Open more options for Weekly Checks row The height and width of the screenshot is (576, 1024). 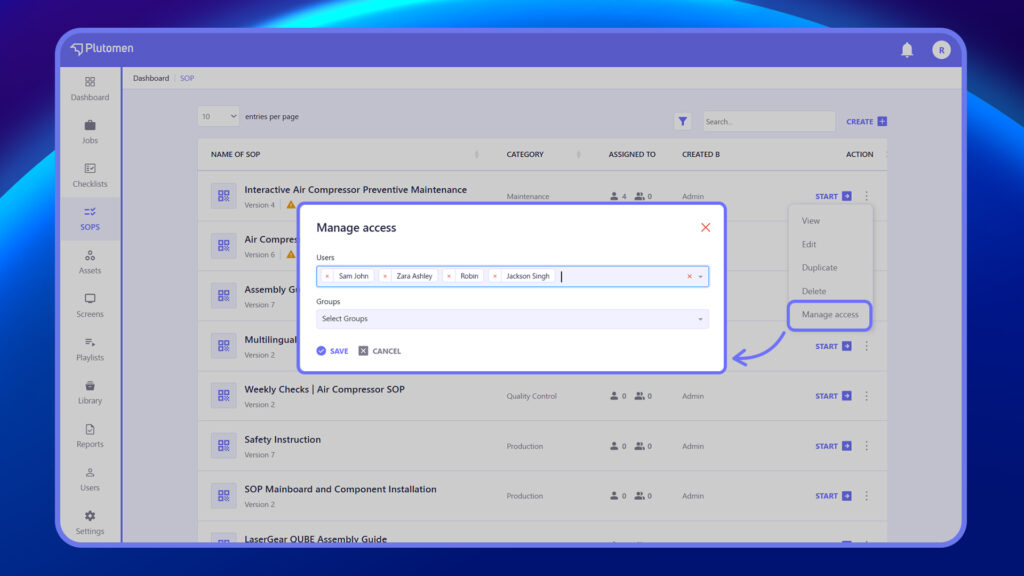[867, 396]
